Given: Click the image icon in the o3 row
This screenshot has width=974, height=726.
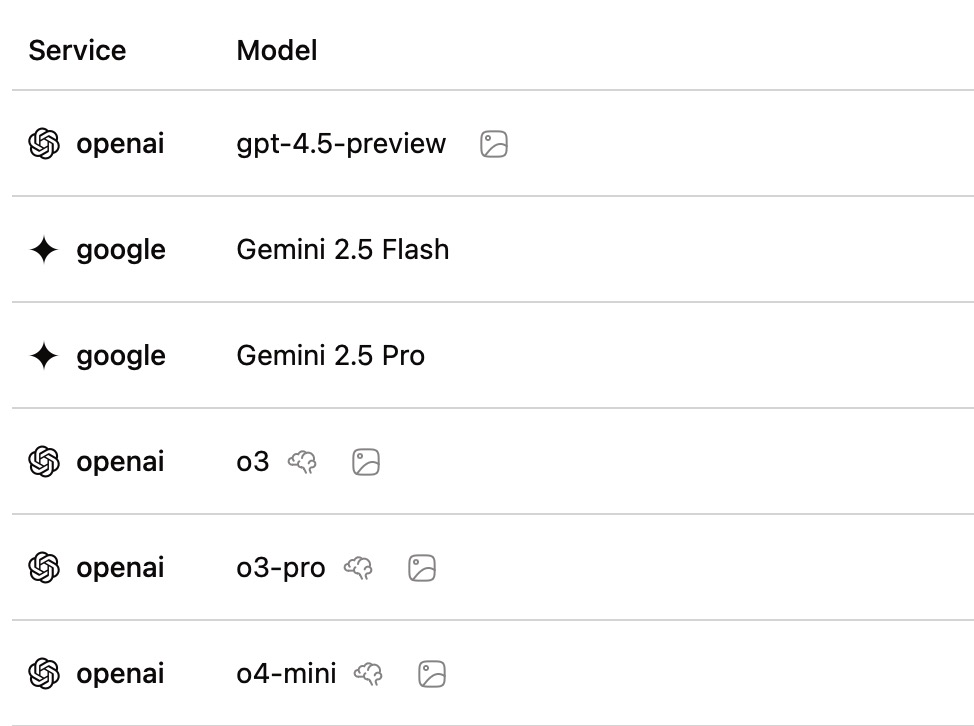Looking at the screenshot, I should pyautogui.click(x=366, y=462).
